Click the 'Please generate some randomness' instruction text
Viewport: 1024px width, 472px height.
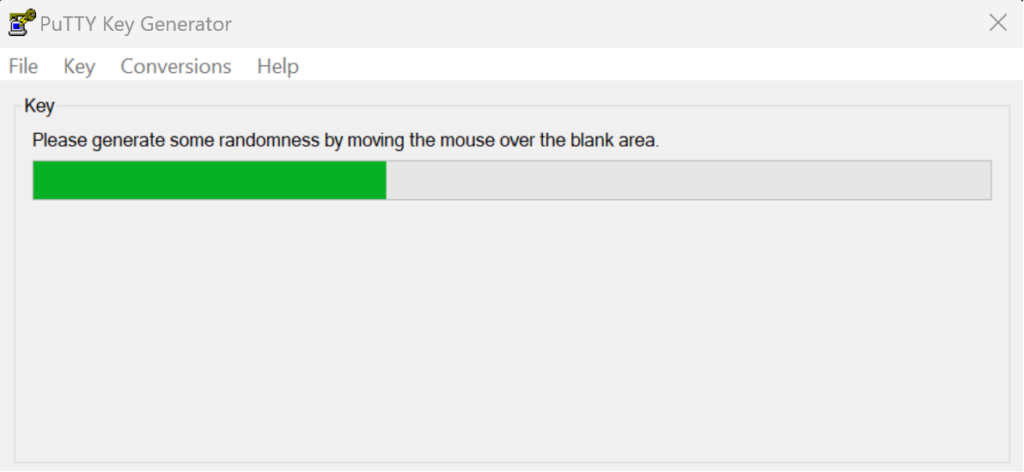click(x=345, y=140)
